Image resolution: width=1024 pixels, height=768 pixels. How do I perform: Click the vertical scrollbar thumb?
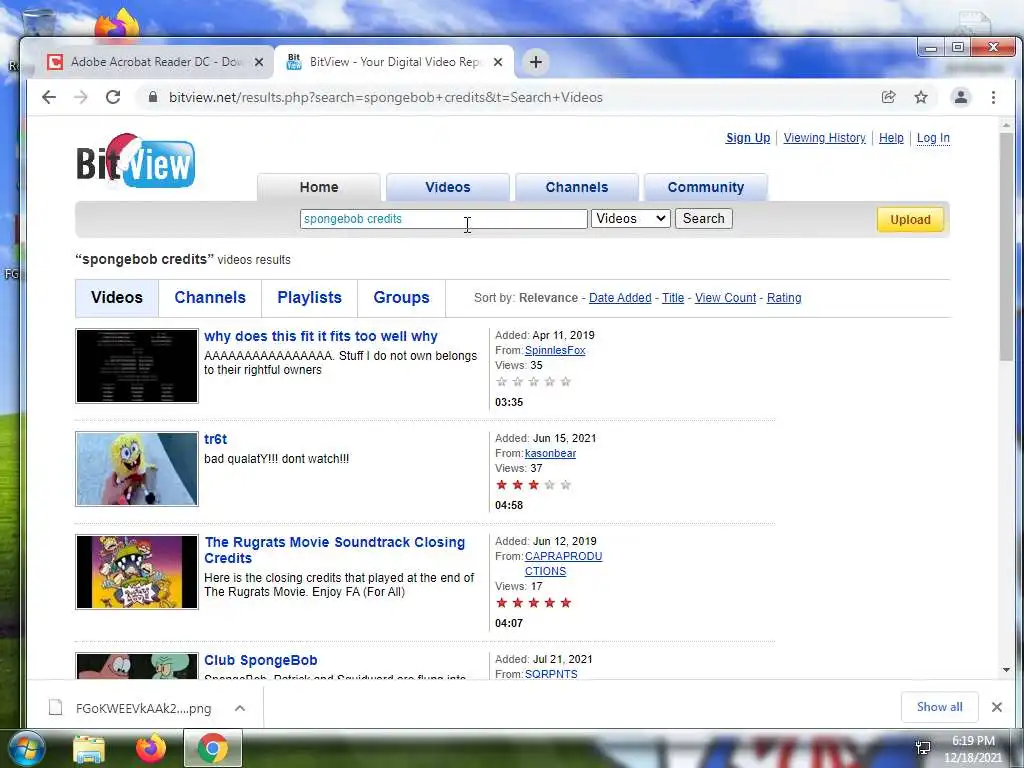(x=1006, y=246)
